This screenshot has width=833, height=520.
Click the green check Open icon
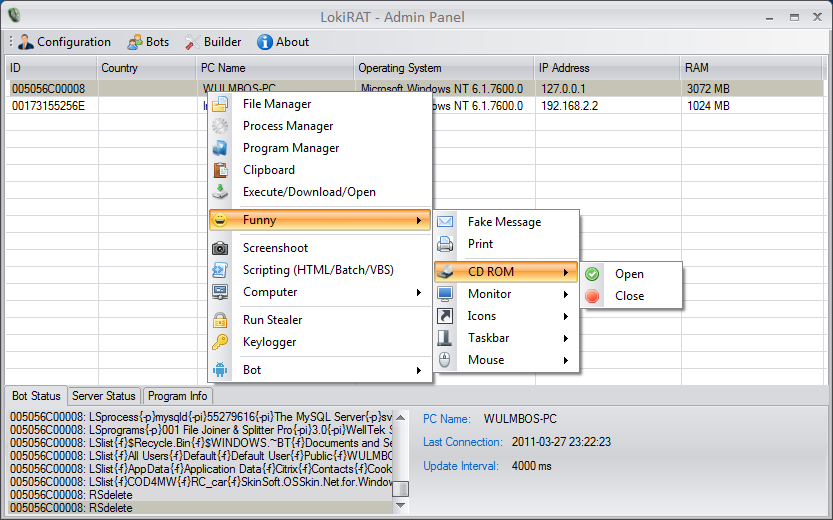[x=592, y=274]
